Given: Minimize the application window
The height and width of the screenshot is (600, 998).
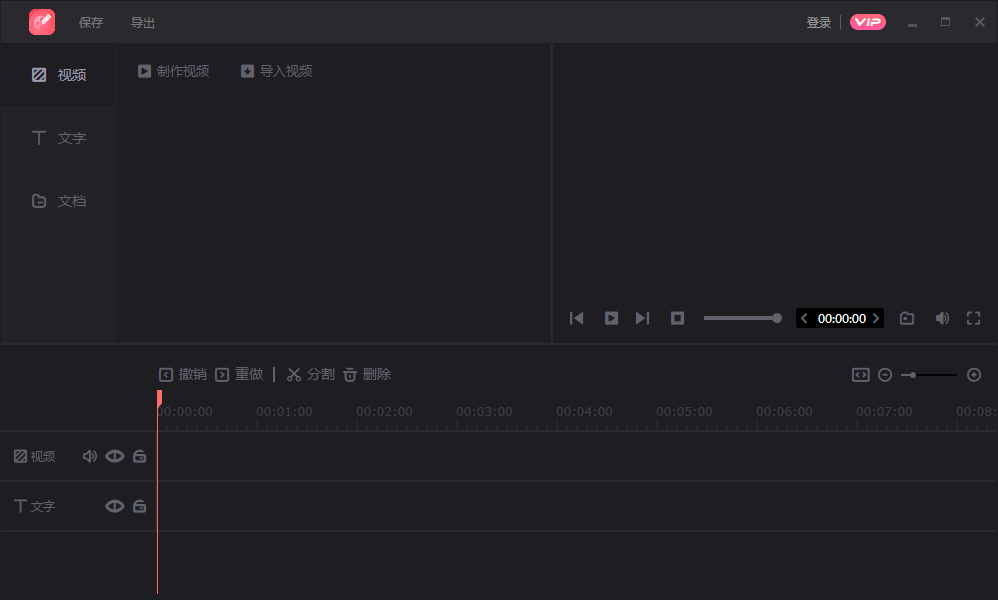Looking at the screenshot, I should [912, 23].
